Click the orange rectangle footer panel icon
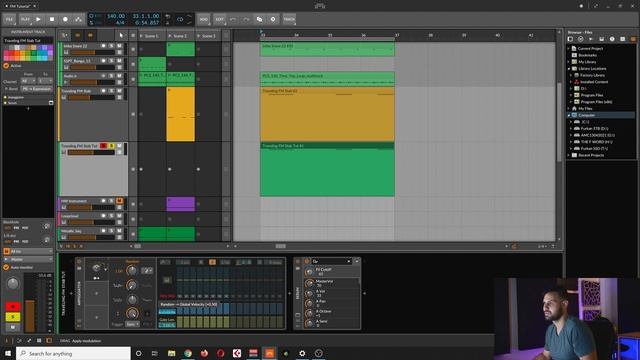640x360 pixels. coord(49,340)
